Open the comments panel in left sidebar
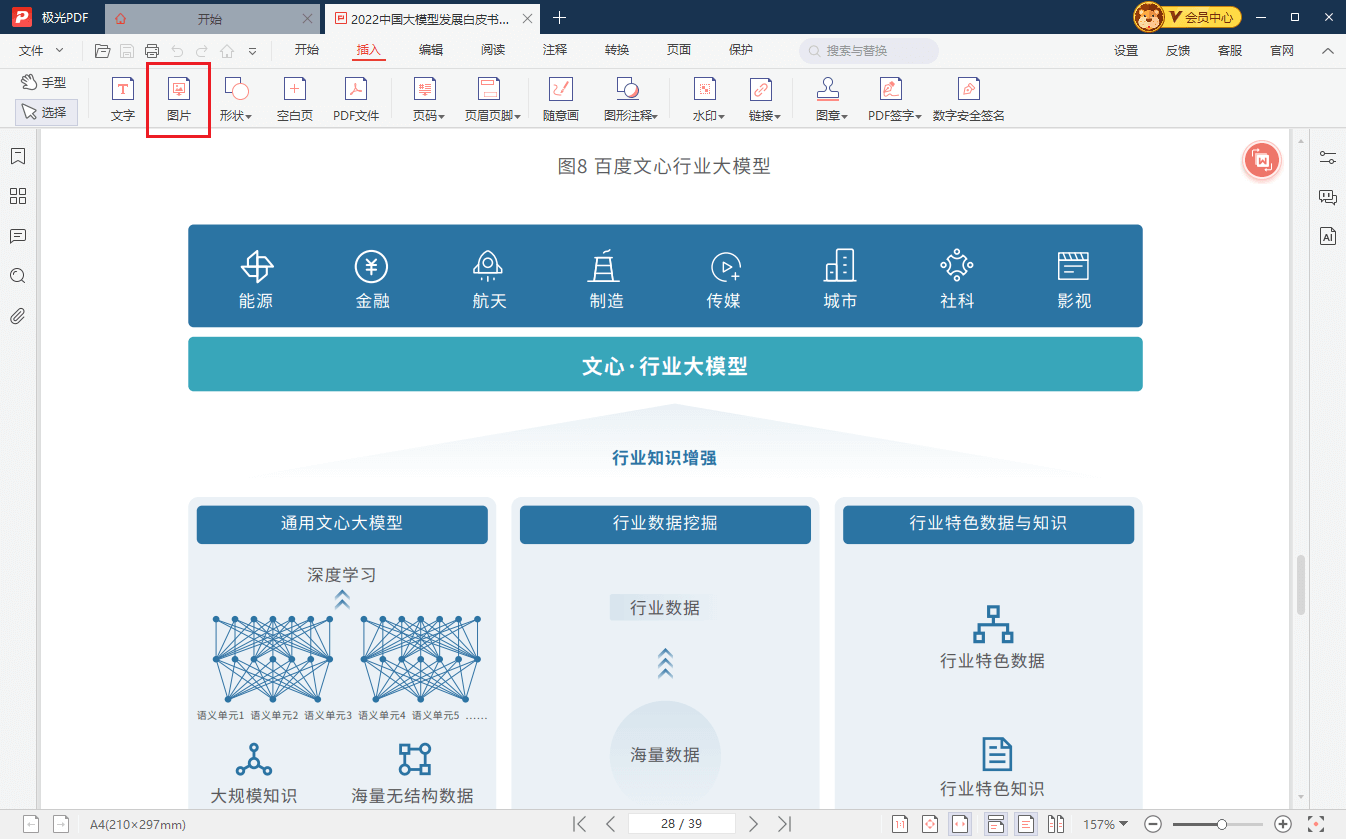 [x=17, y=236]
